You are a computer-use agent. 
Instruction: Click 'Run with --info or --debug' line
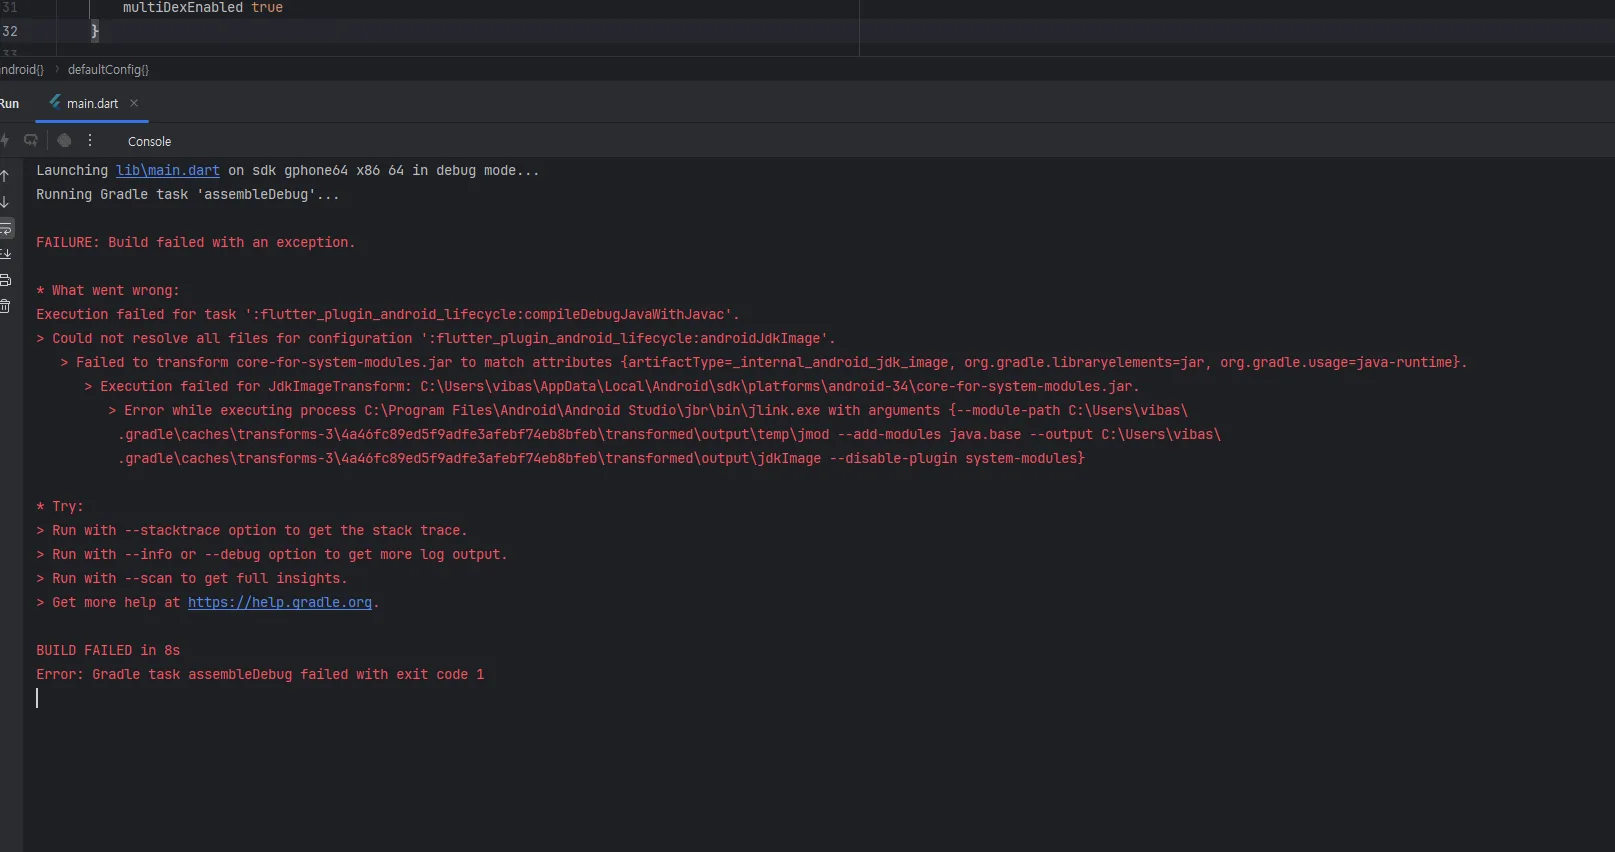pyautogui.click(x=272, y=555)
